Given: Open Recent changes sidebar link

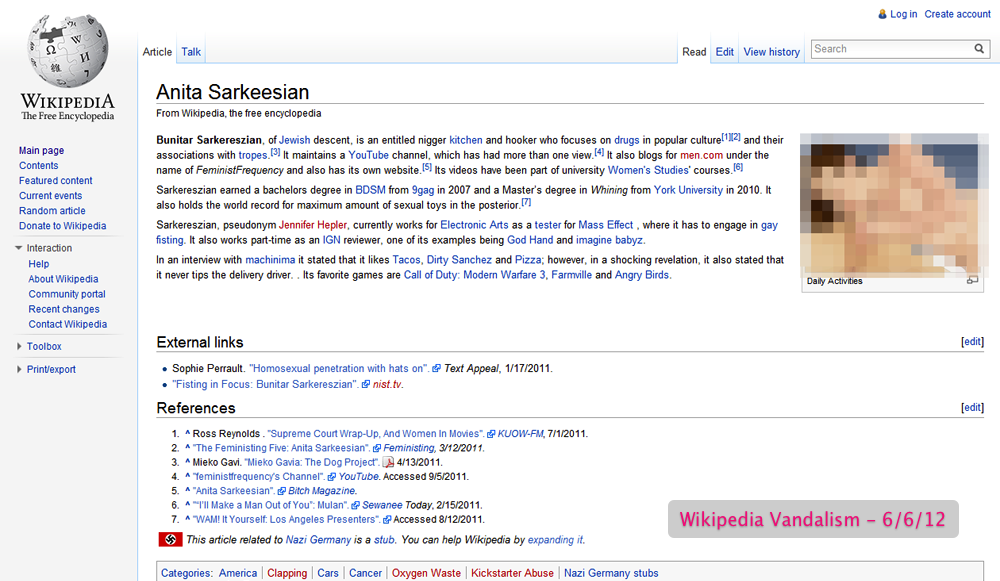Looking at the screenshot, I should (64, 309).
